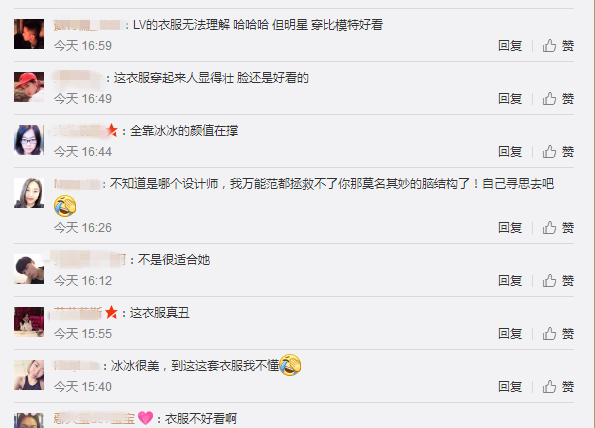This screenshot has width=595, height=428.
Task: Like the 16:59 comment about LV clothes
Action: (x=558, y=46)
